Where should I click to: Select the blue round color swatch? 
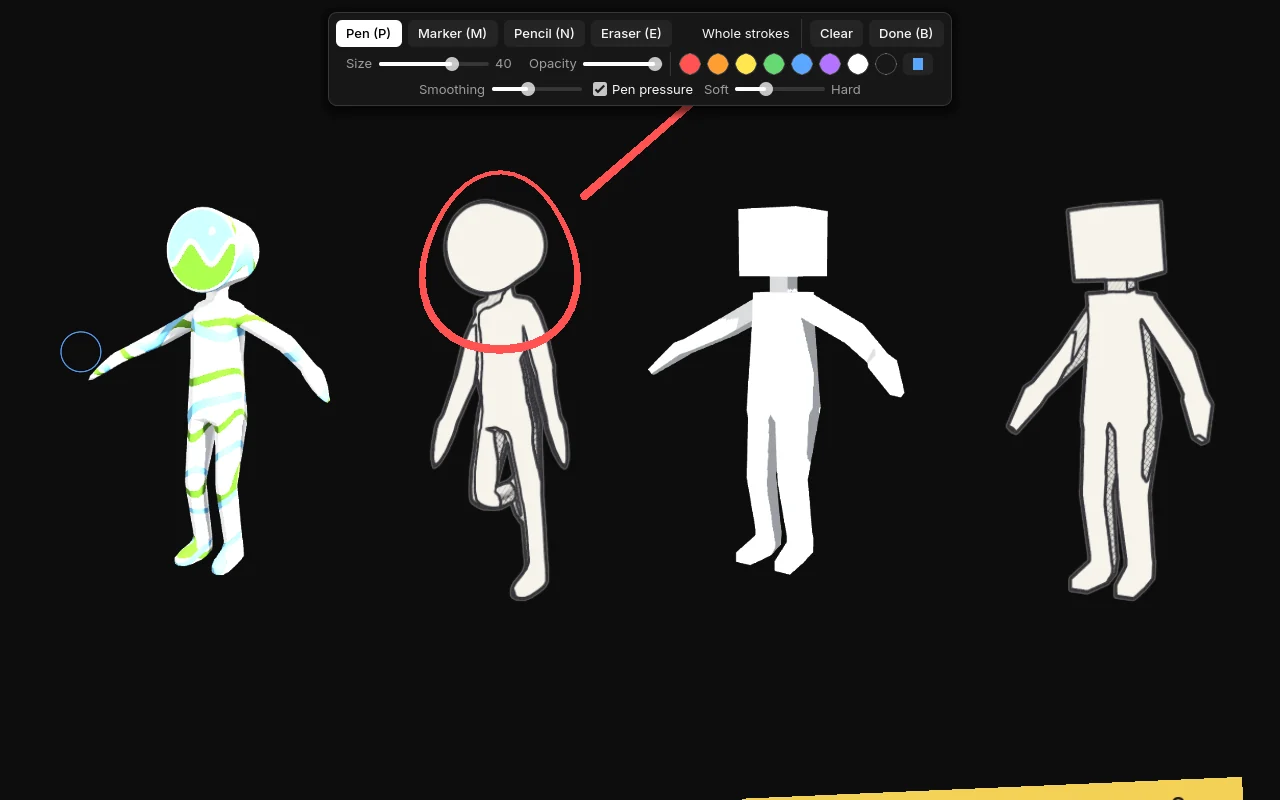tap(802, 64)
